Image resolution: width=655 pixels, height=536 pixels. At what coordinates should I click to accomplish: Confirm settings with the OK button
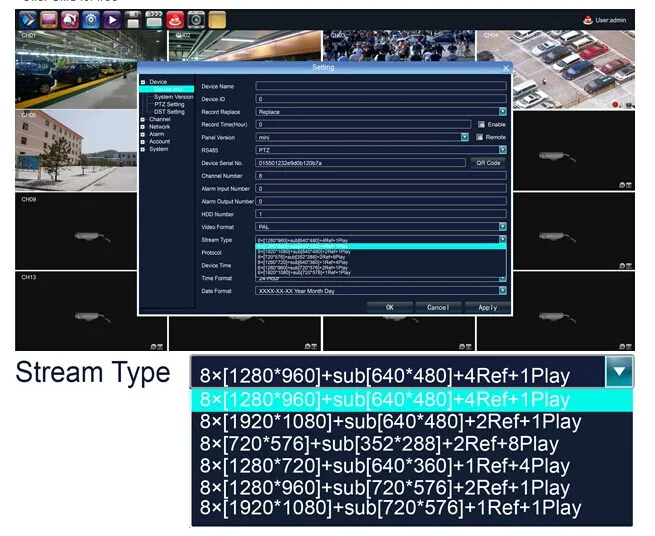tap(389, 307)
